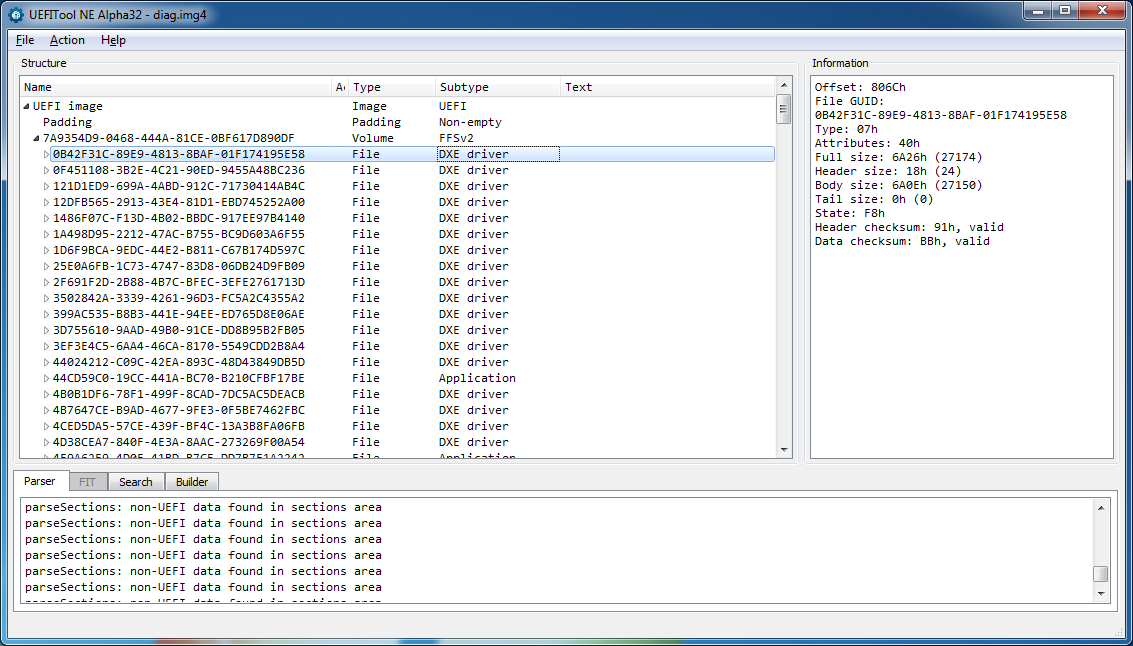This screenshot has width=1133, height=646.
Task: Sort by the Name column header
Action: pos(176,87)
